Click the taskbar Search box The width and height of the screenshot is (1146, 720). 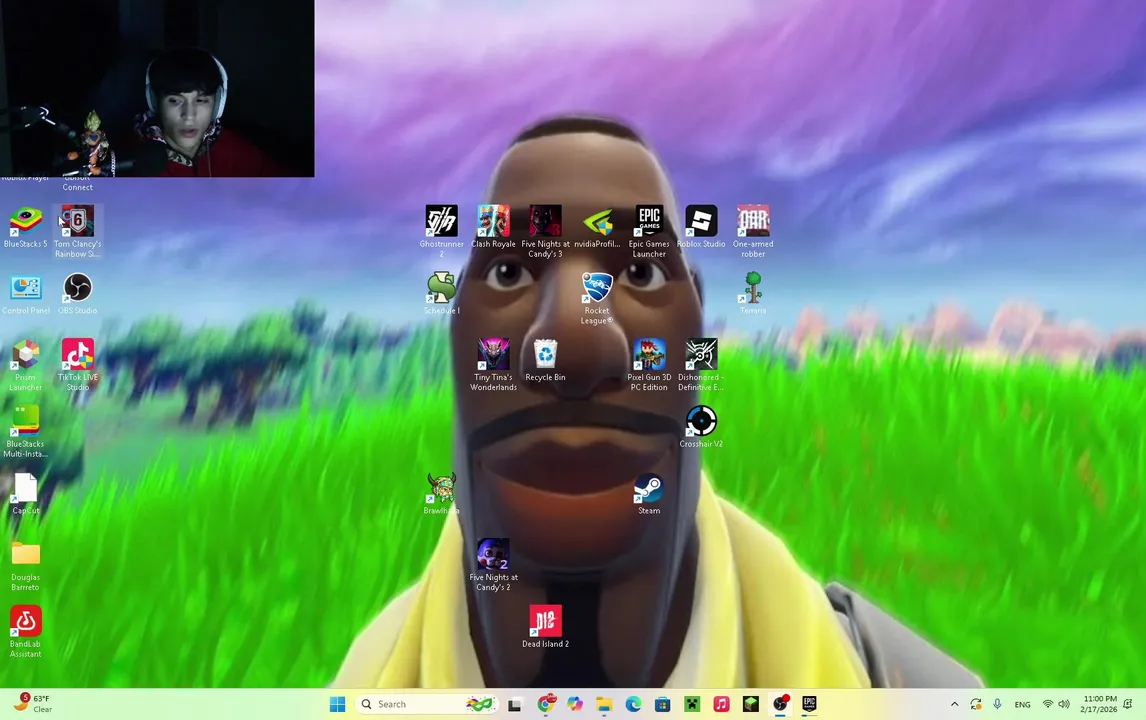427,704
